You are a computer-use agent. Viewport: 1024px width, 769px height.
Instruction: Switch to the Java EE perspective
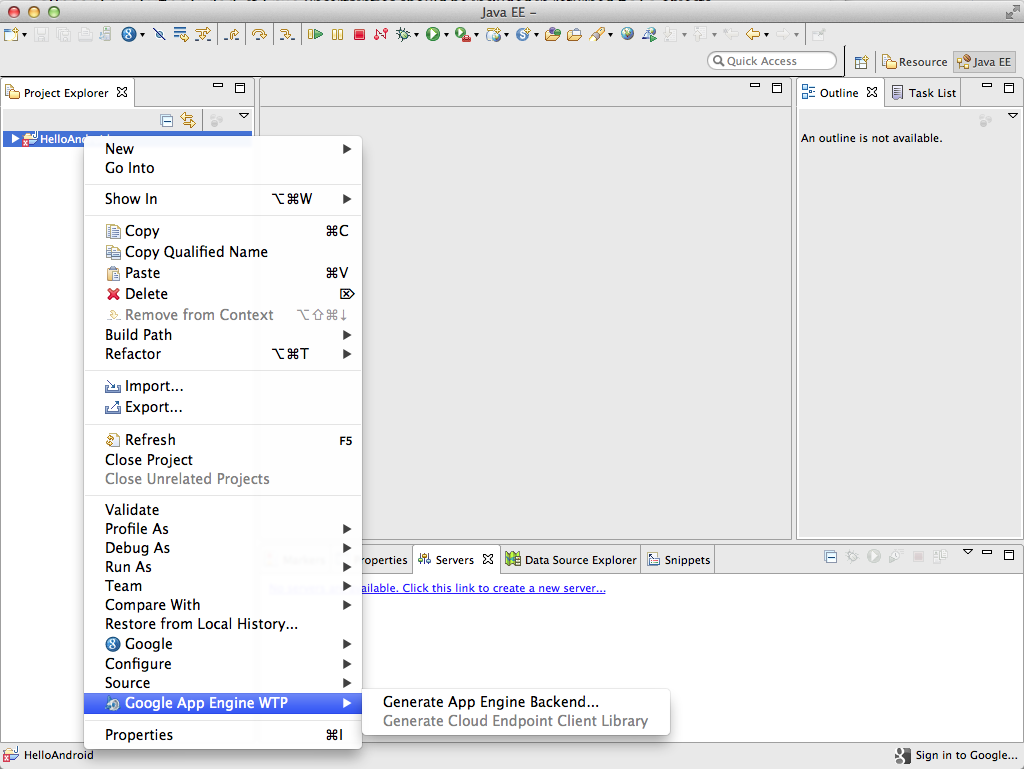(984, 62)
